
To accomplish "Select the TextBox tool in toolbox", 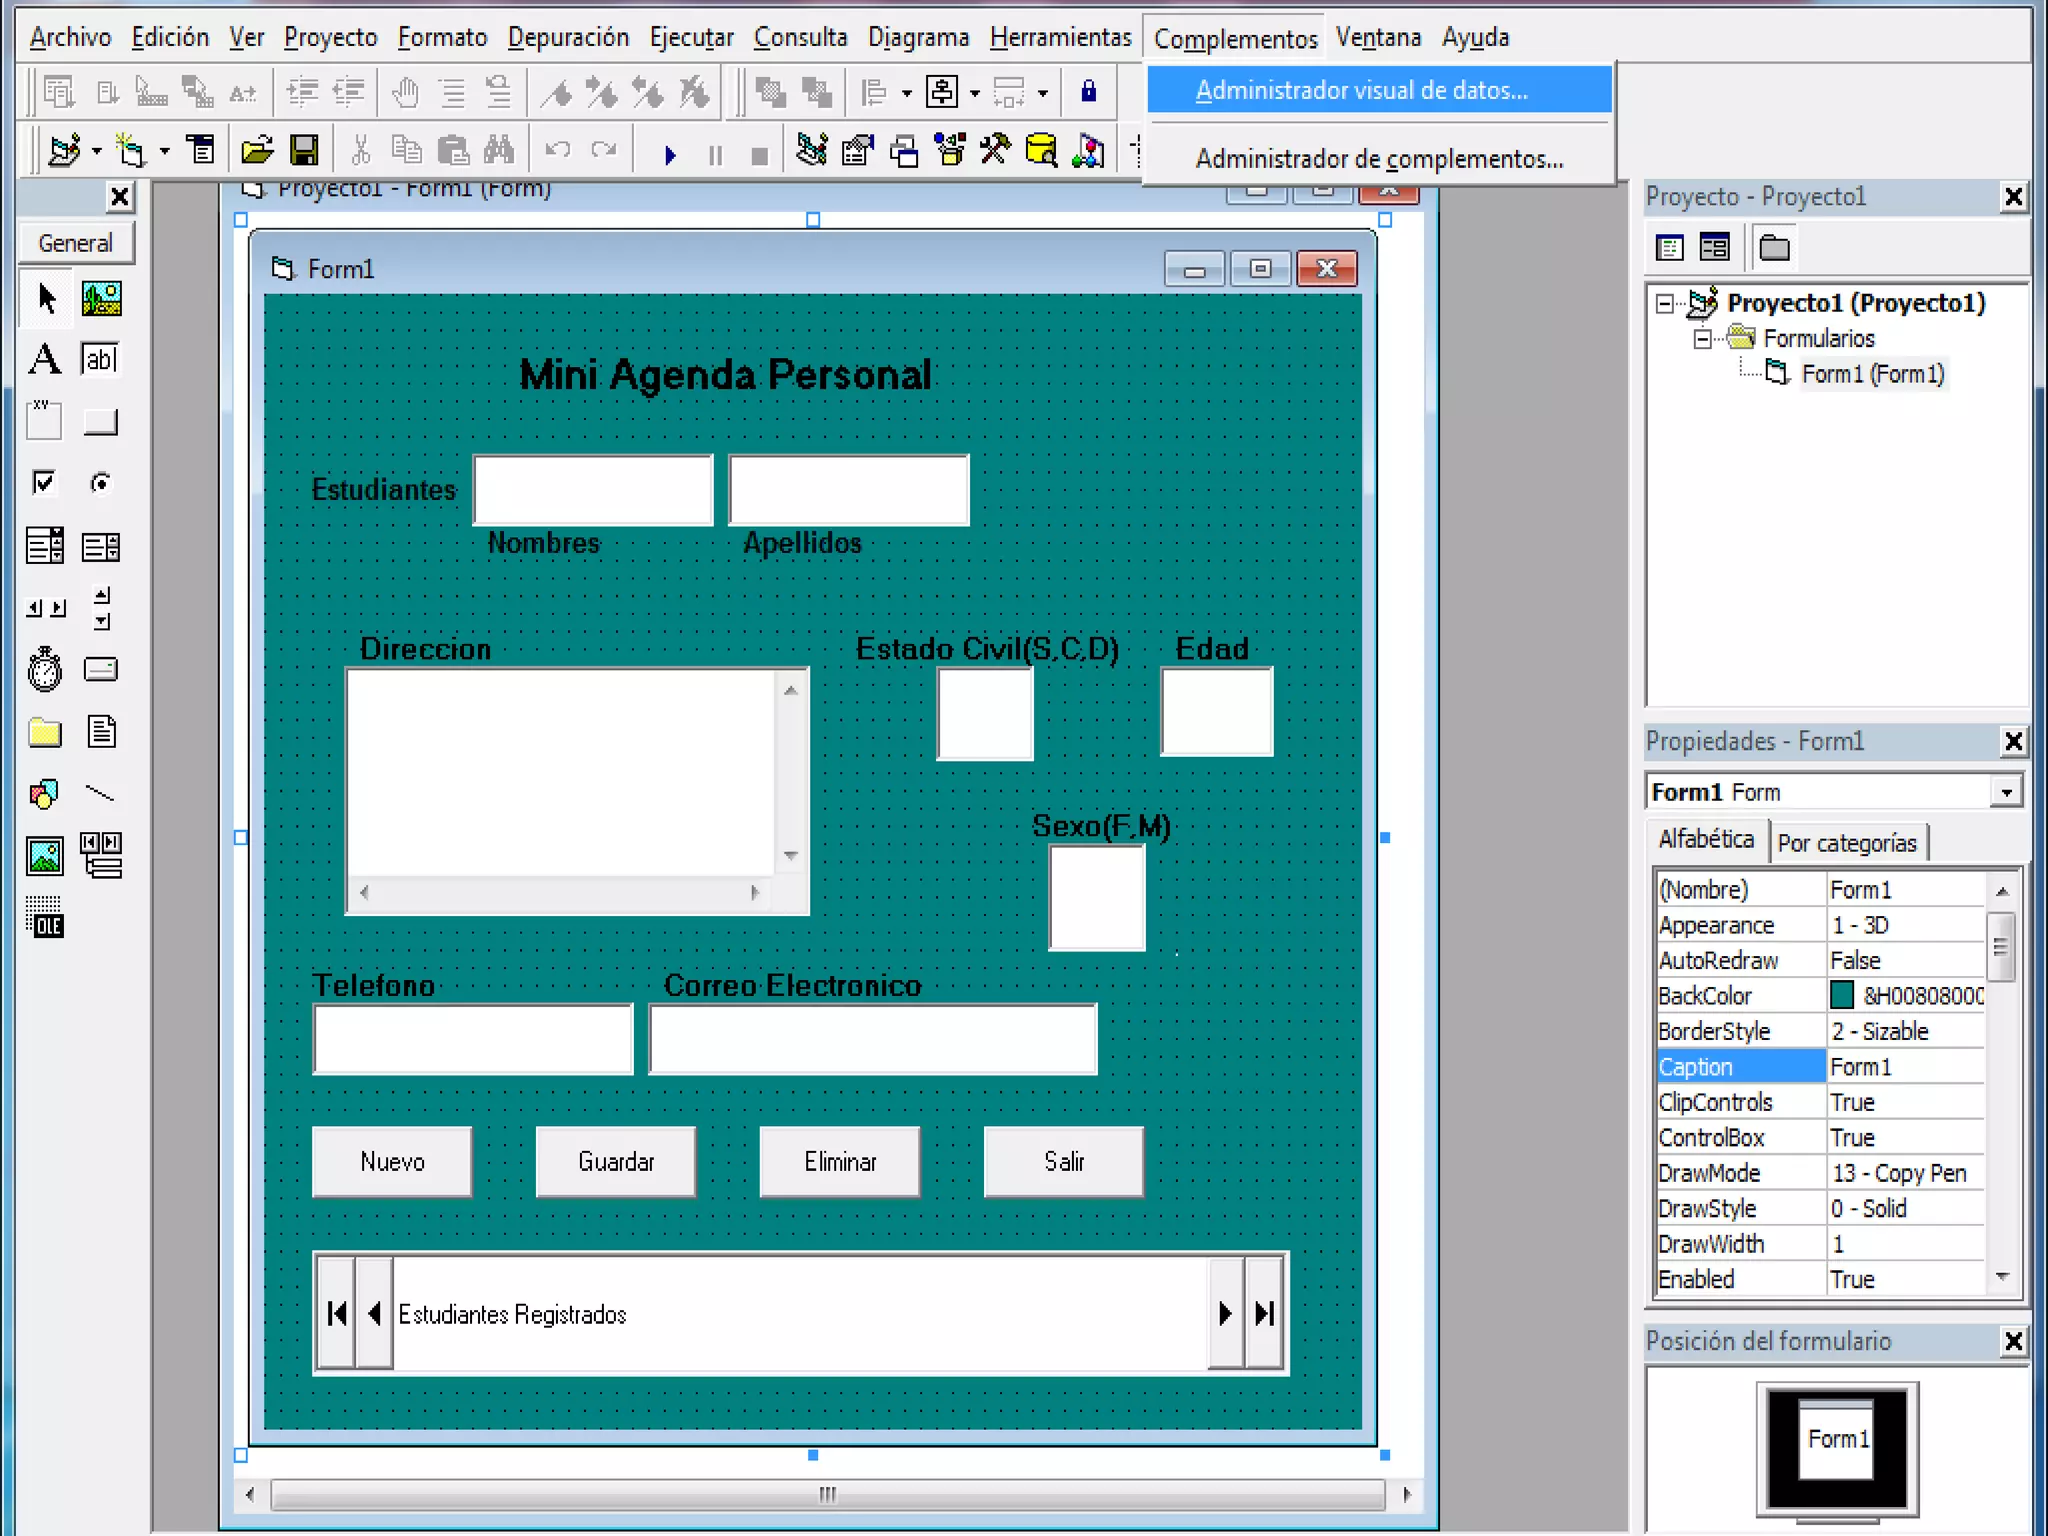I will tap(100, 359).
